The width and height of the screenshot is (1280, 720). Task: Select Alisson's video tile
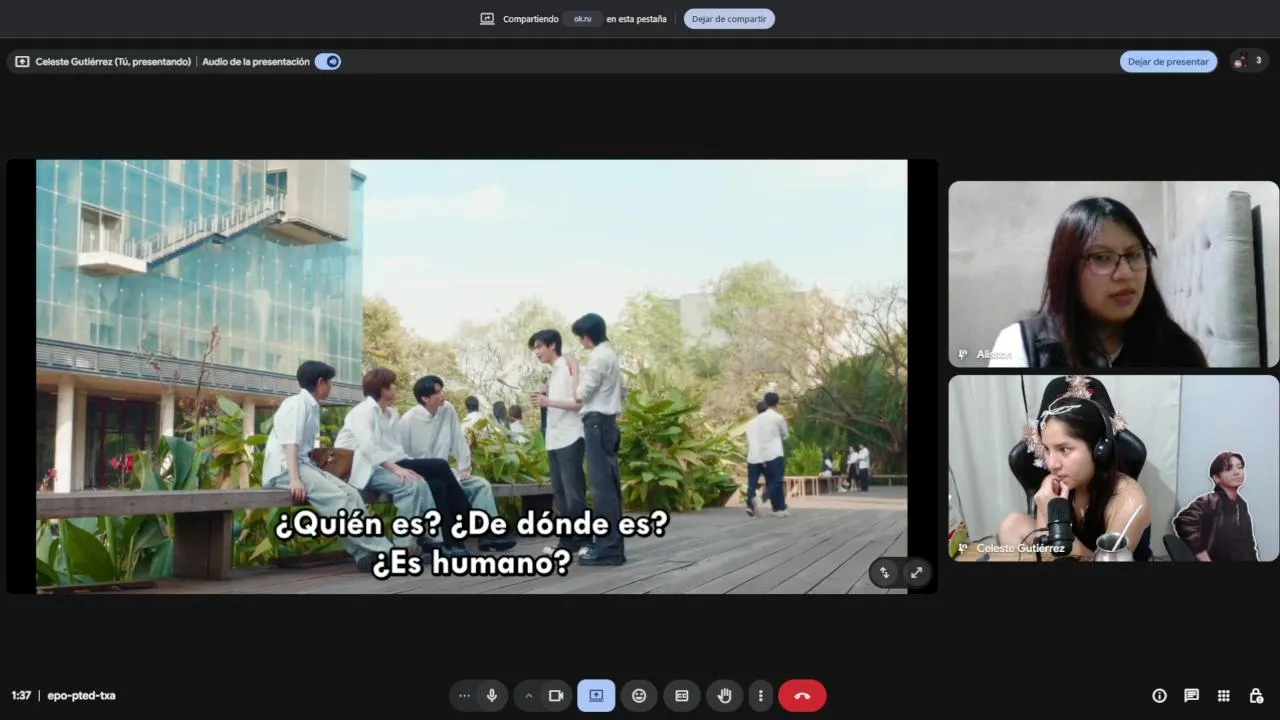(x=1113, y=274)
